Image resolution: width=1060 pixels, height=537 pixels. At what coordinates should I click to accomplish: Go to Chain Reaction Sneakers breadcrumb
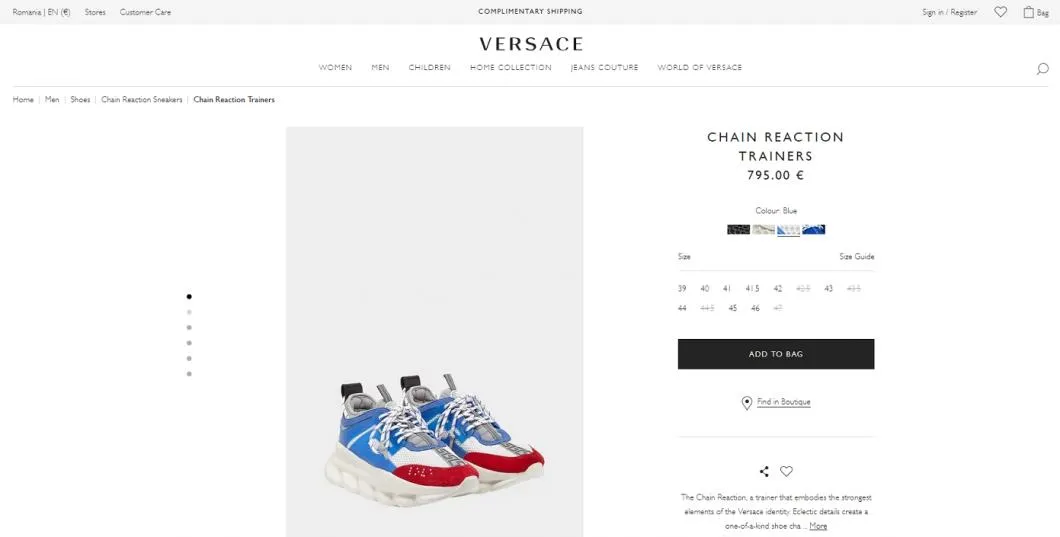pyautogui.click(x=142, y=99)
